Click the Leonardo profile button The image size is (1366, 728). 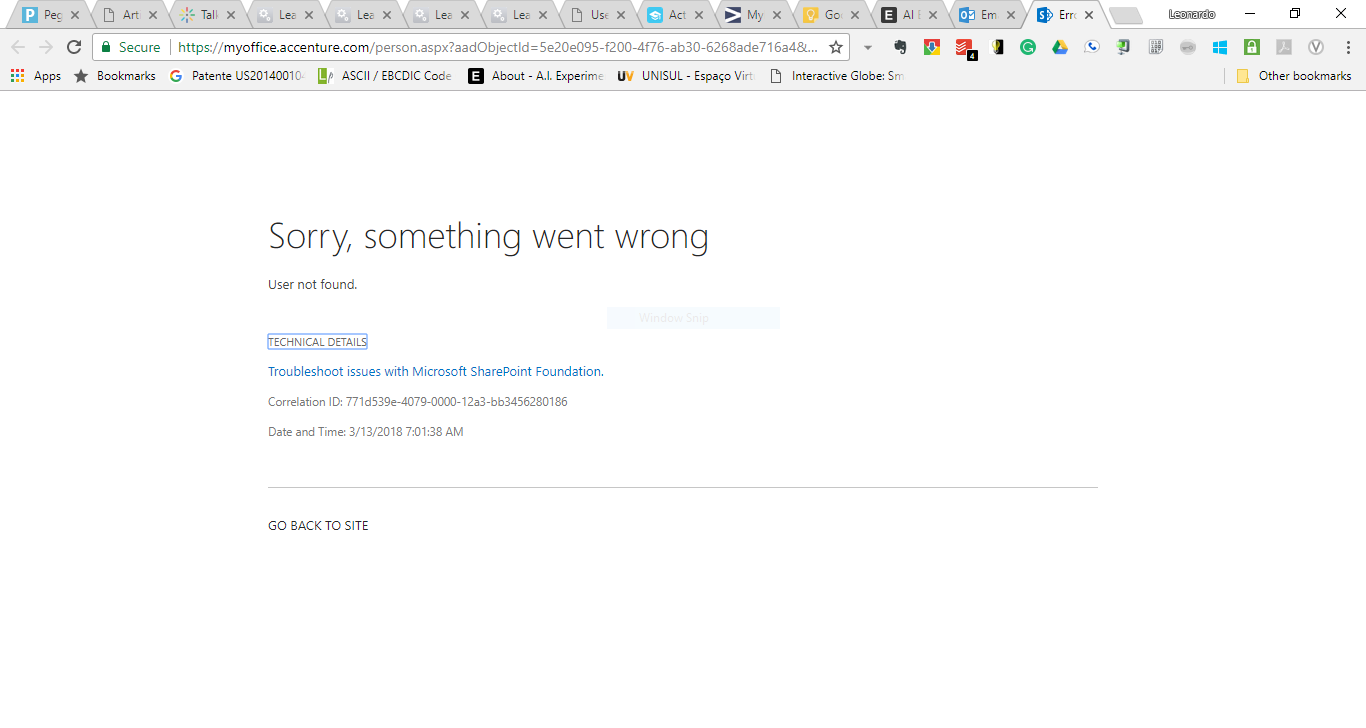pyautogui.click(x=1192, y=14)
